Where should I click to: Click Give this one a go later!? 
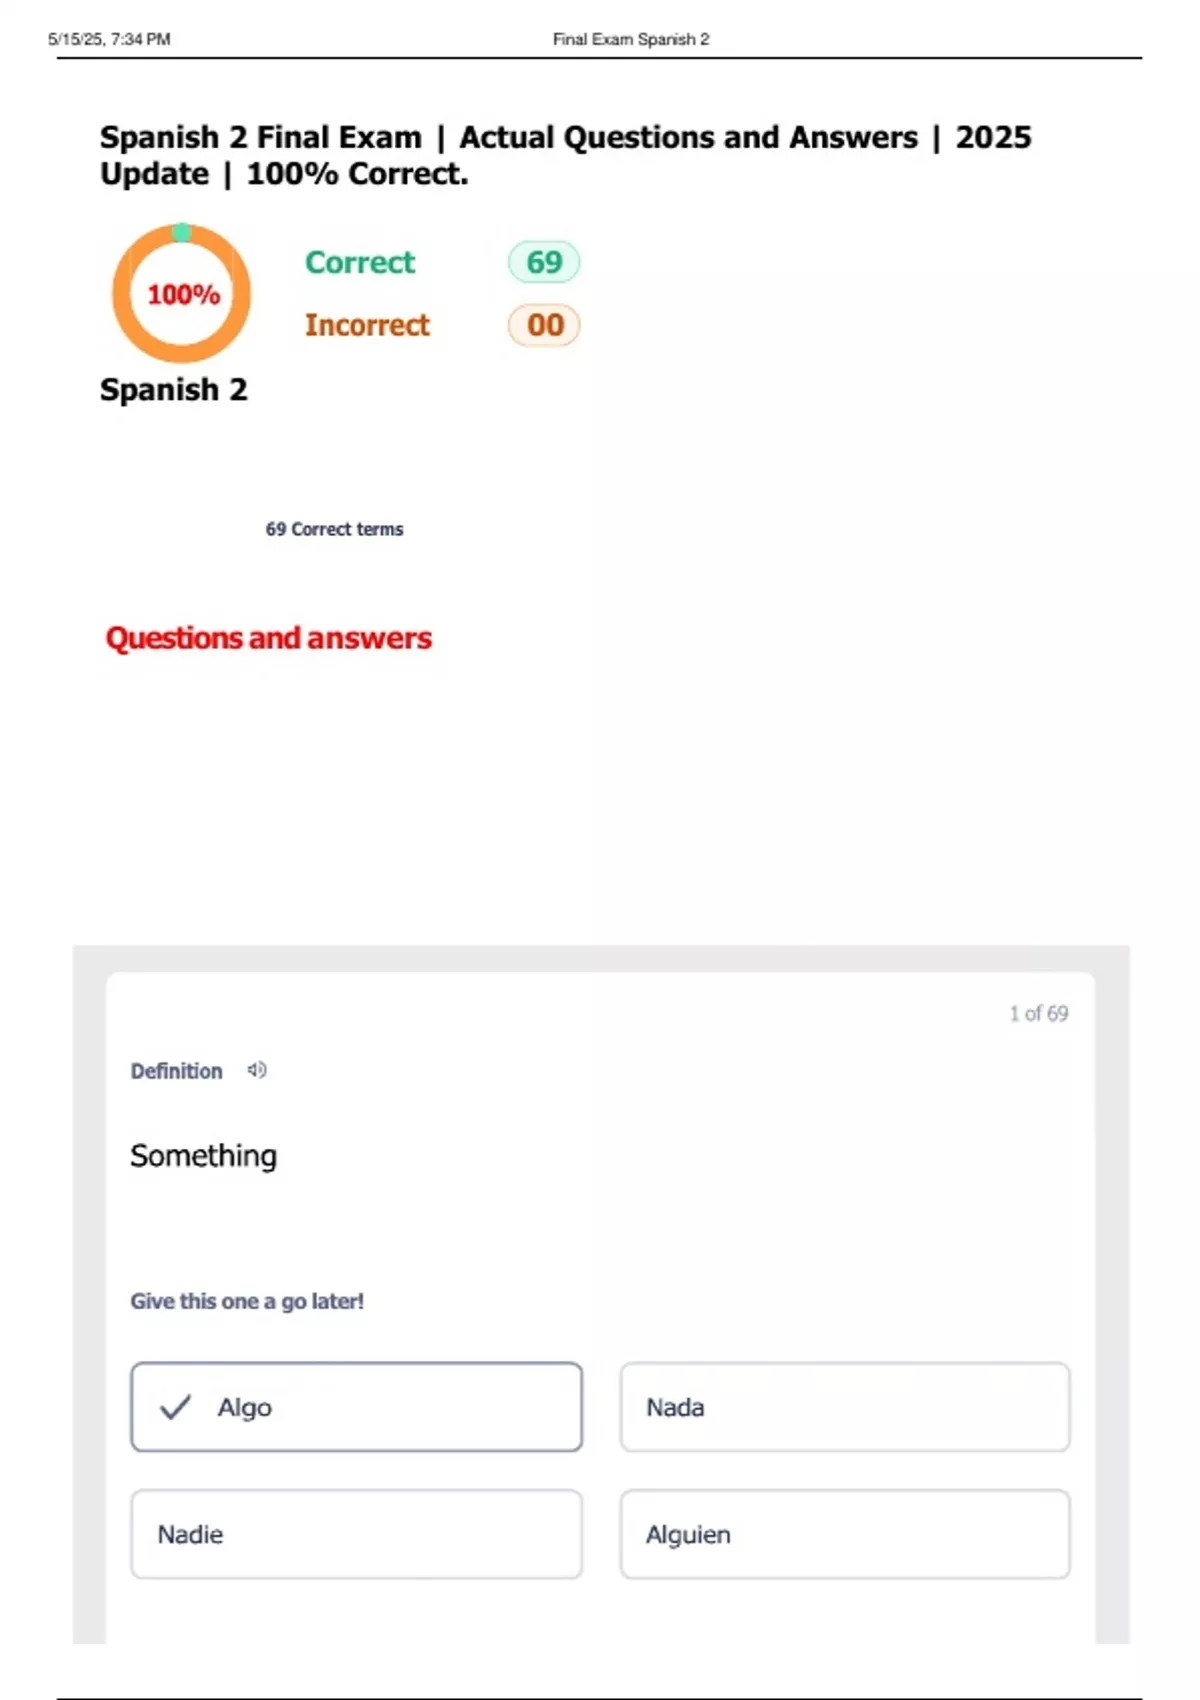(x=247, y=1301)
